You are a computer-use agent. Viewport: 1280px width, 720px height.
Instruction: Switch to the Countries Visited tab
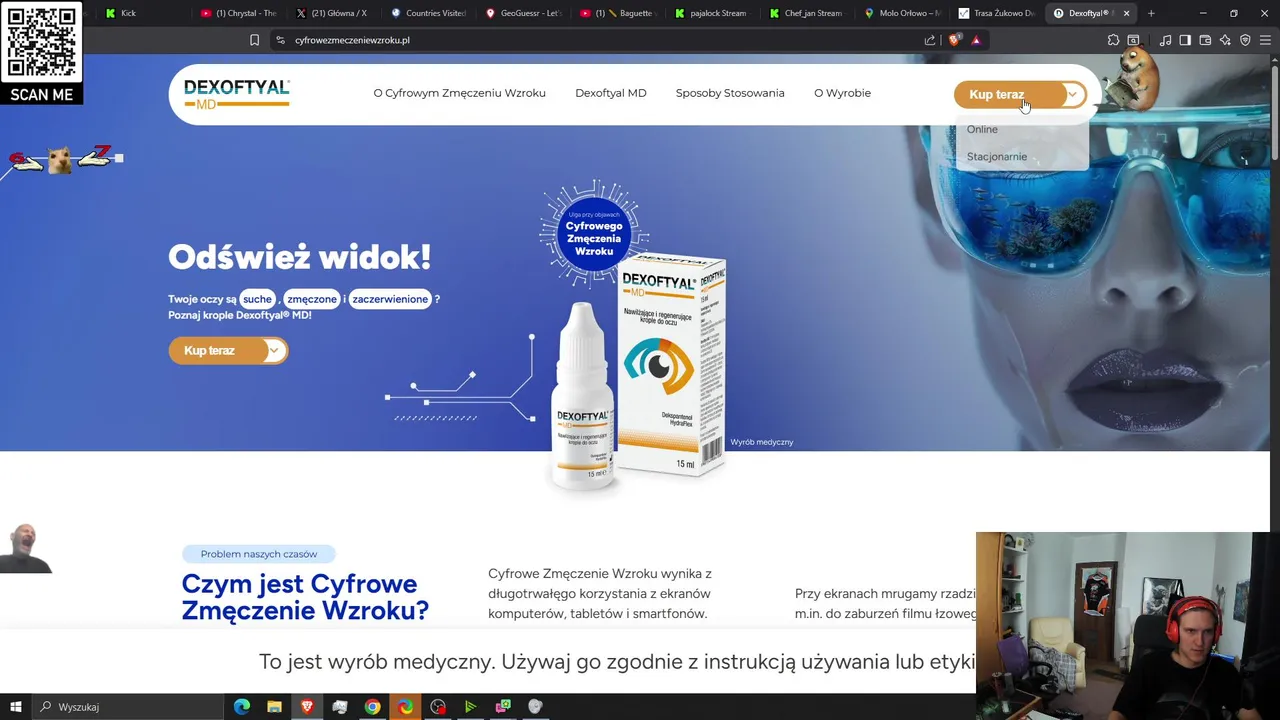[429, 13]
